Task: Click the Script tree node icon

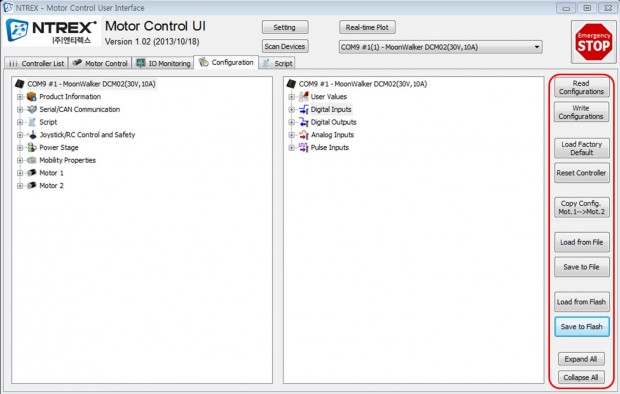Action: pyautogui.click(x=32, y=122)
